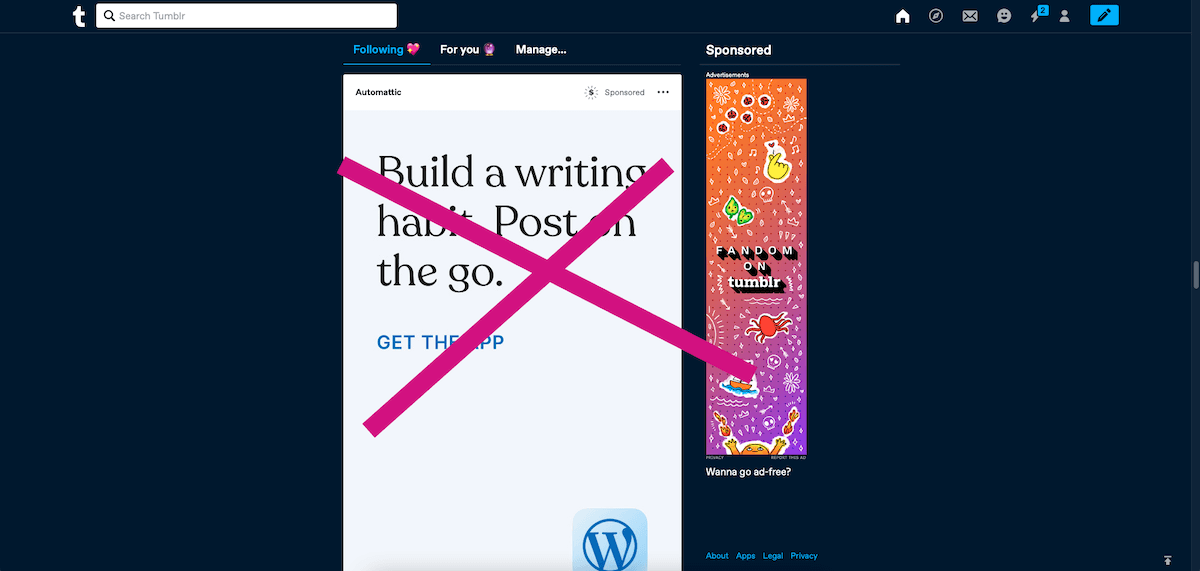Switch to the Following tab
This screenshot has height=571, width=1200.
[x=386, y=49]
